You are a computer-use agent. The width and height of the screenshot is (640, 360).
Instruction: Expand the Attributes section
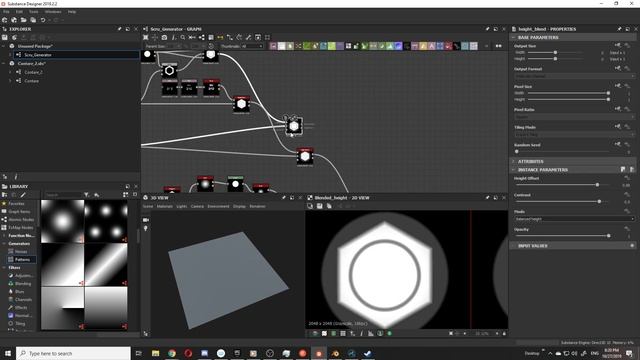pos(513,162)
